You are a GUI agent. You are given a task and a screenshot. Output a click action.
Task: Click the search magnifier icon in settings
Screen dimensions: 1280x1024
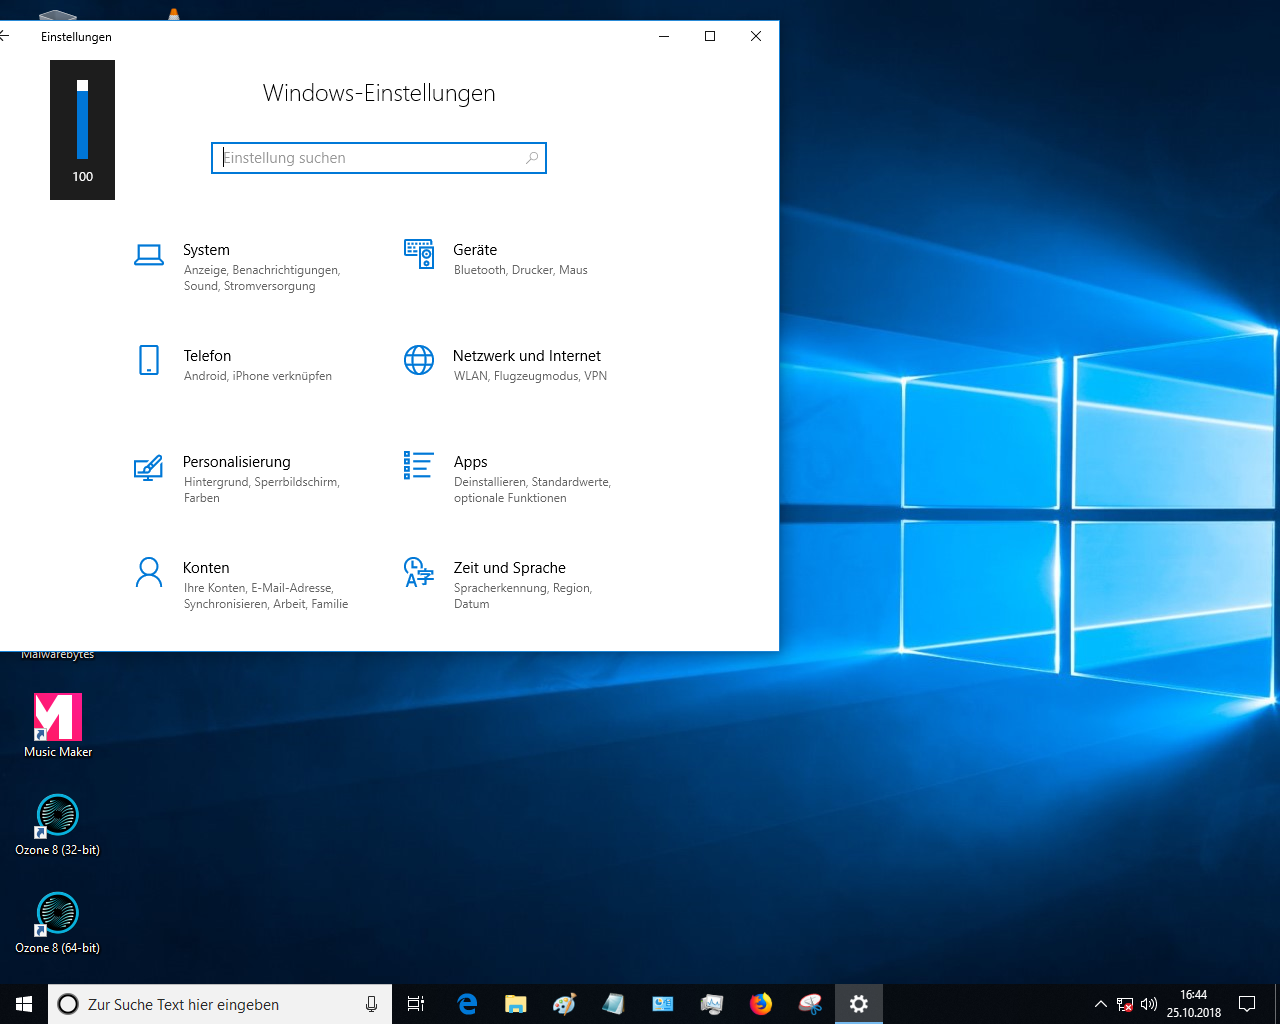(532, 158)
